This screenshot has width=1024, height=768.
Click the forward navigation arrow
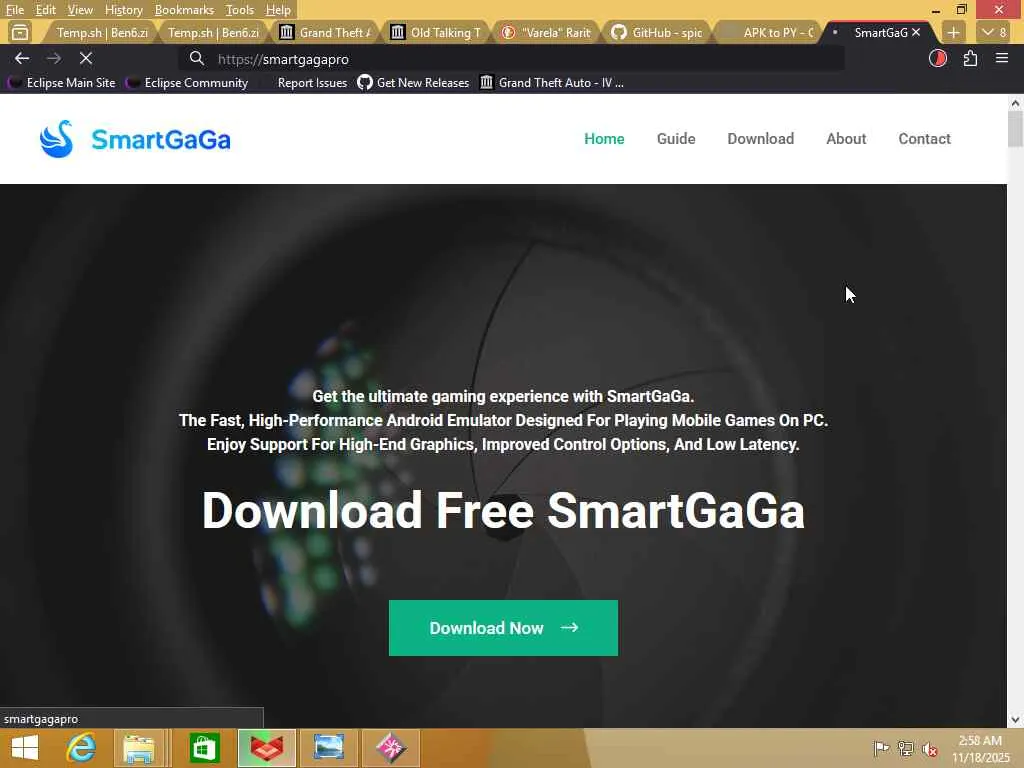pyautogui.click(x=54, y=59)
